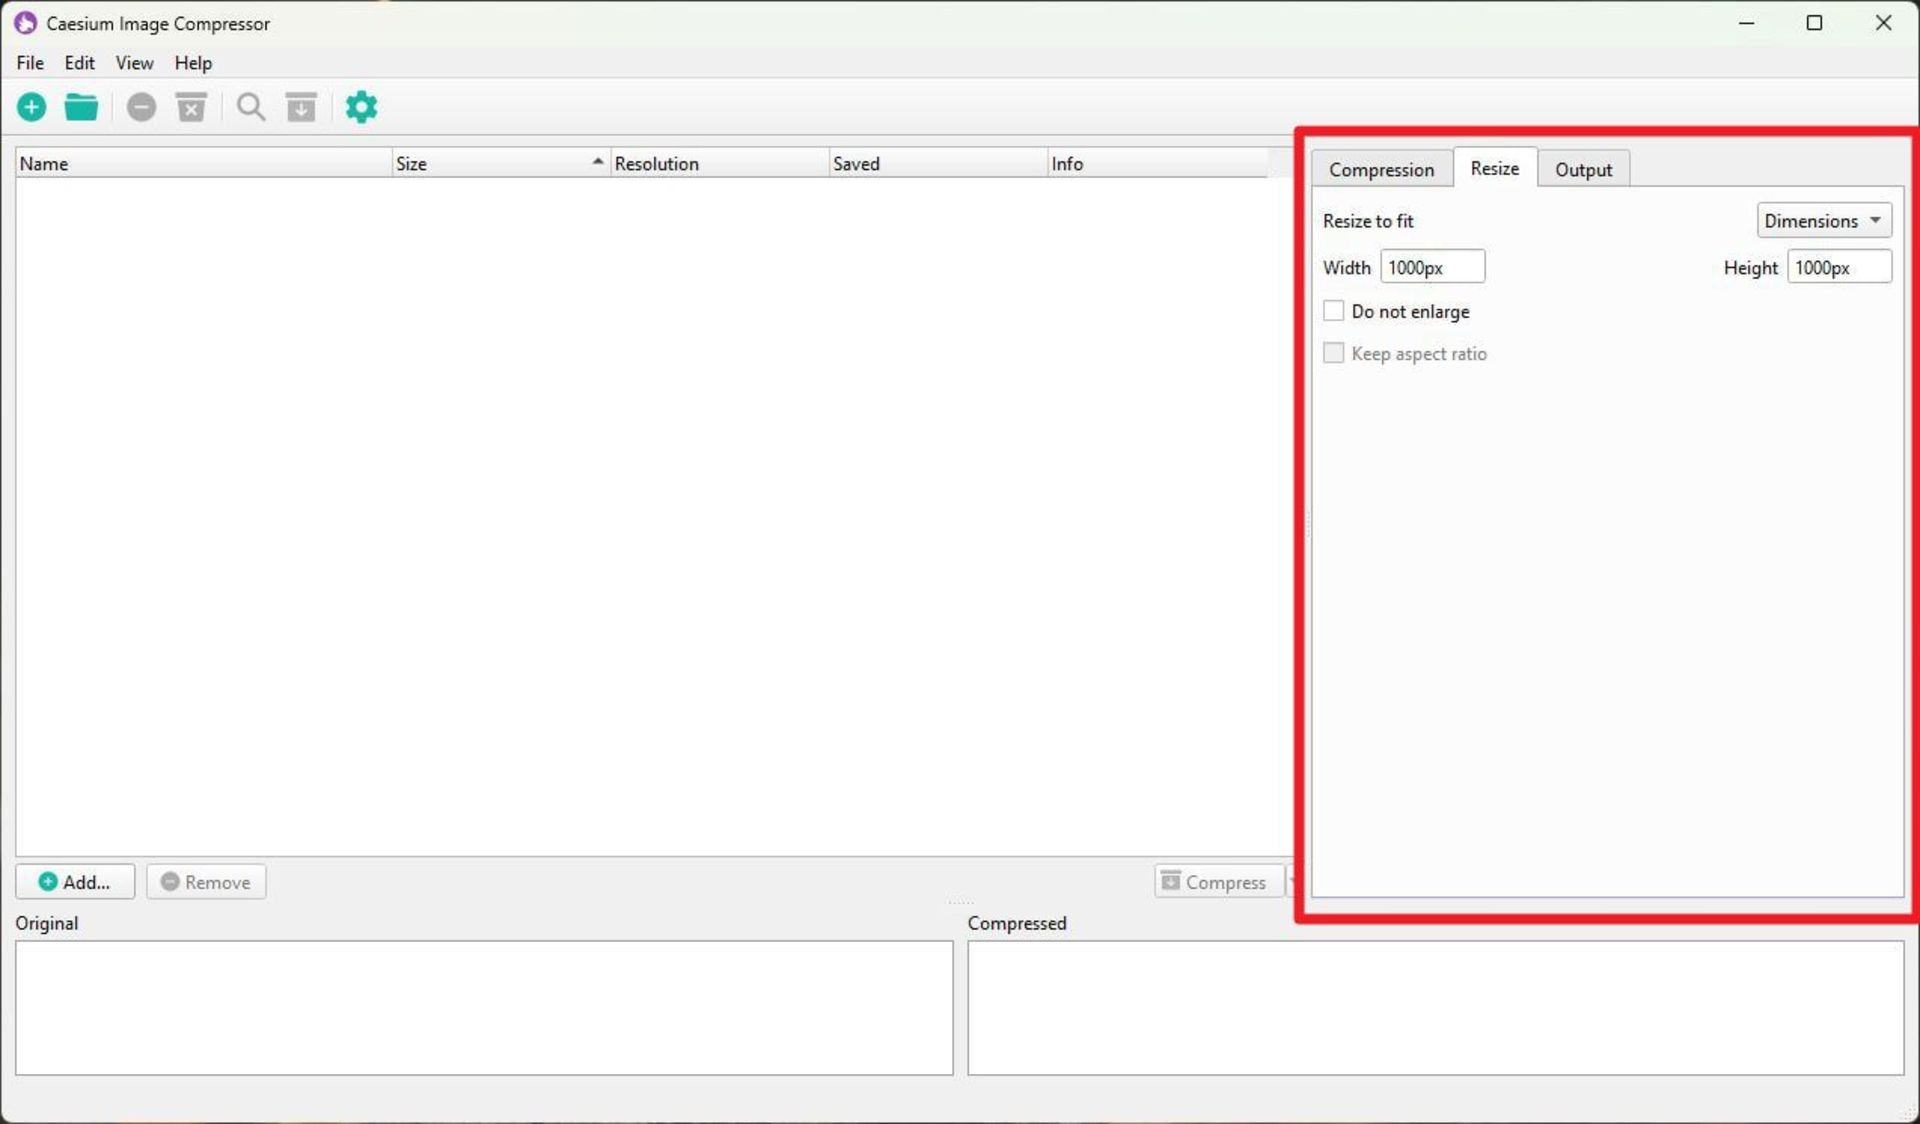This screenshot has width=1920, height=1124.
Task: Click the compress download toolbar icon
Action: (301, 107)
